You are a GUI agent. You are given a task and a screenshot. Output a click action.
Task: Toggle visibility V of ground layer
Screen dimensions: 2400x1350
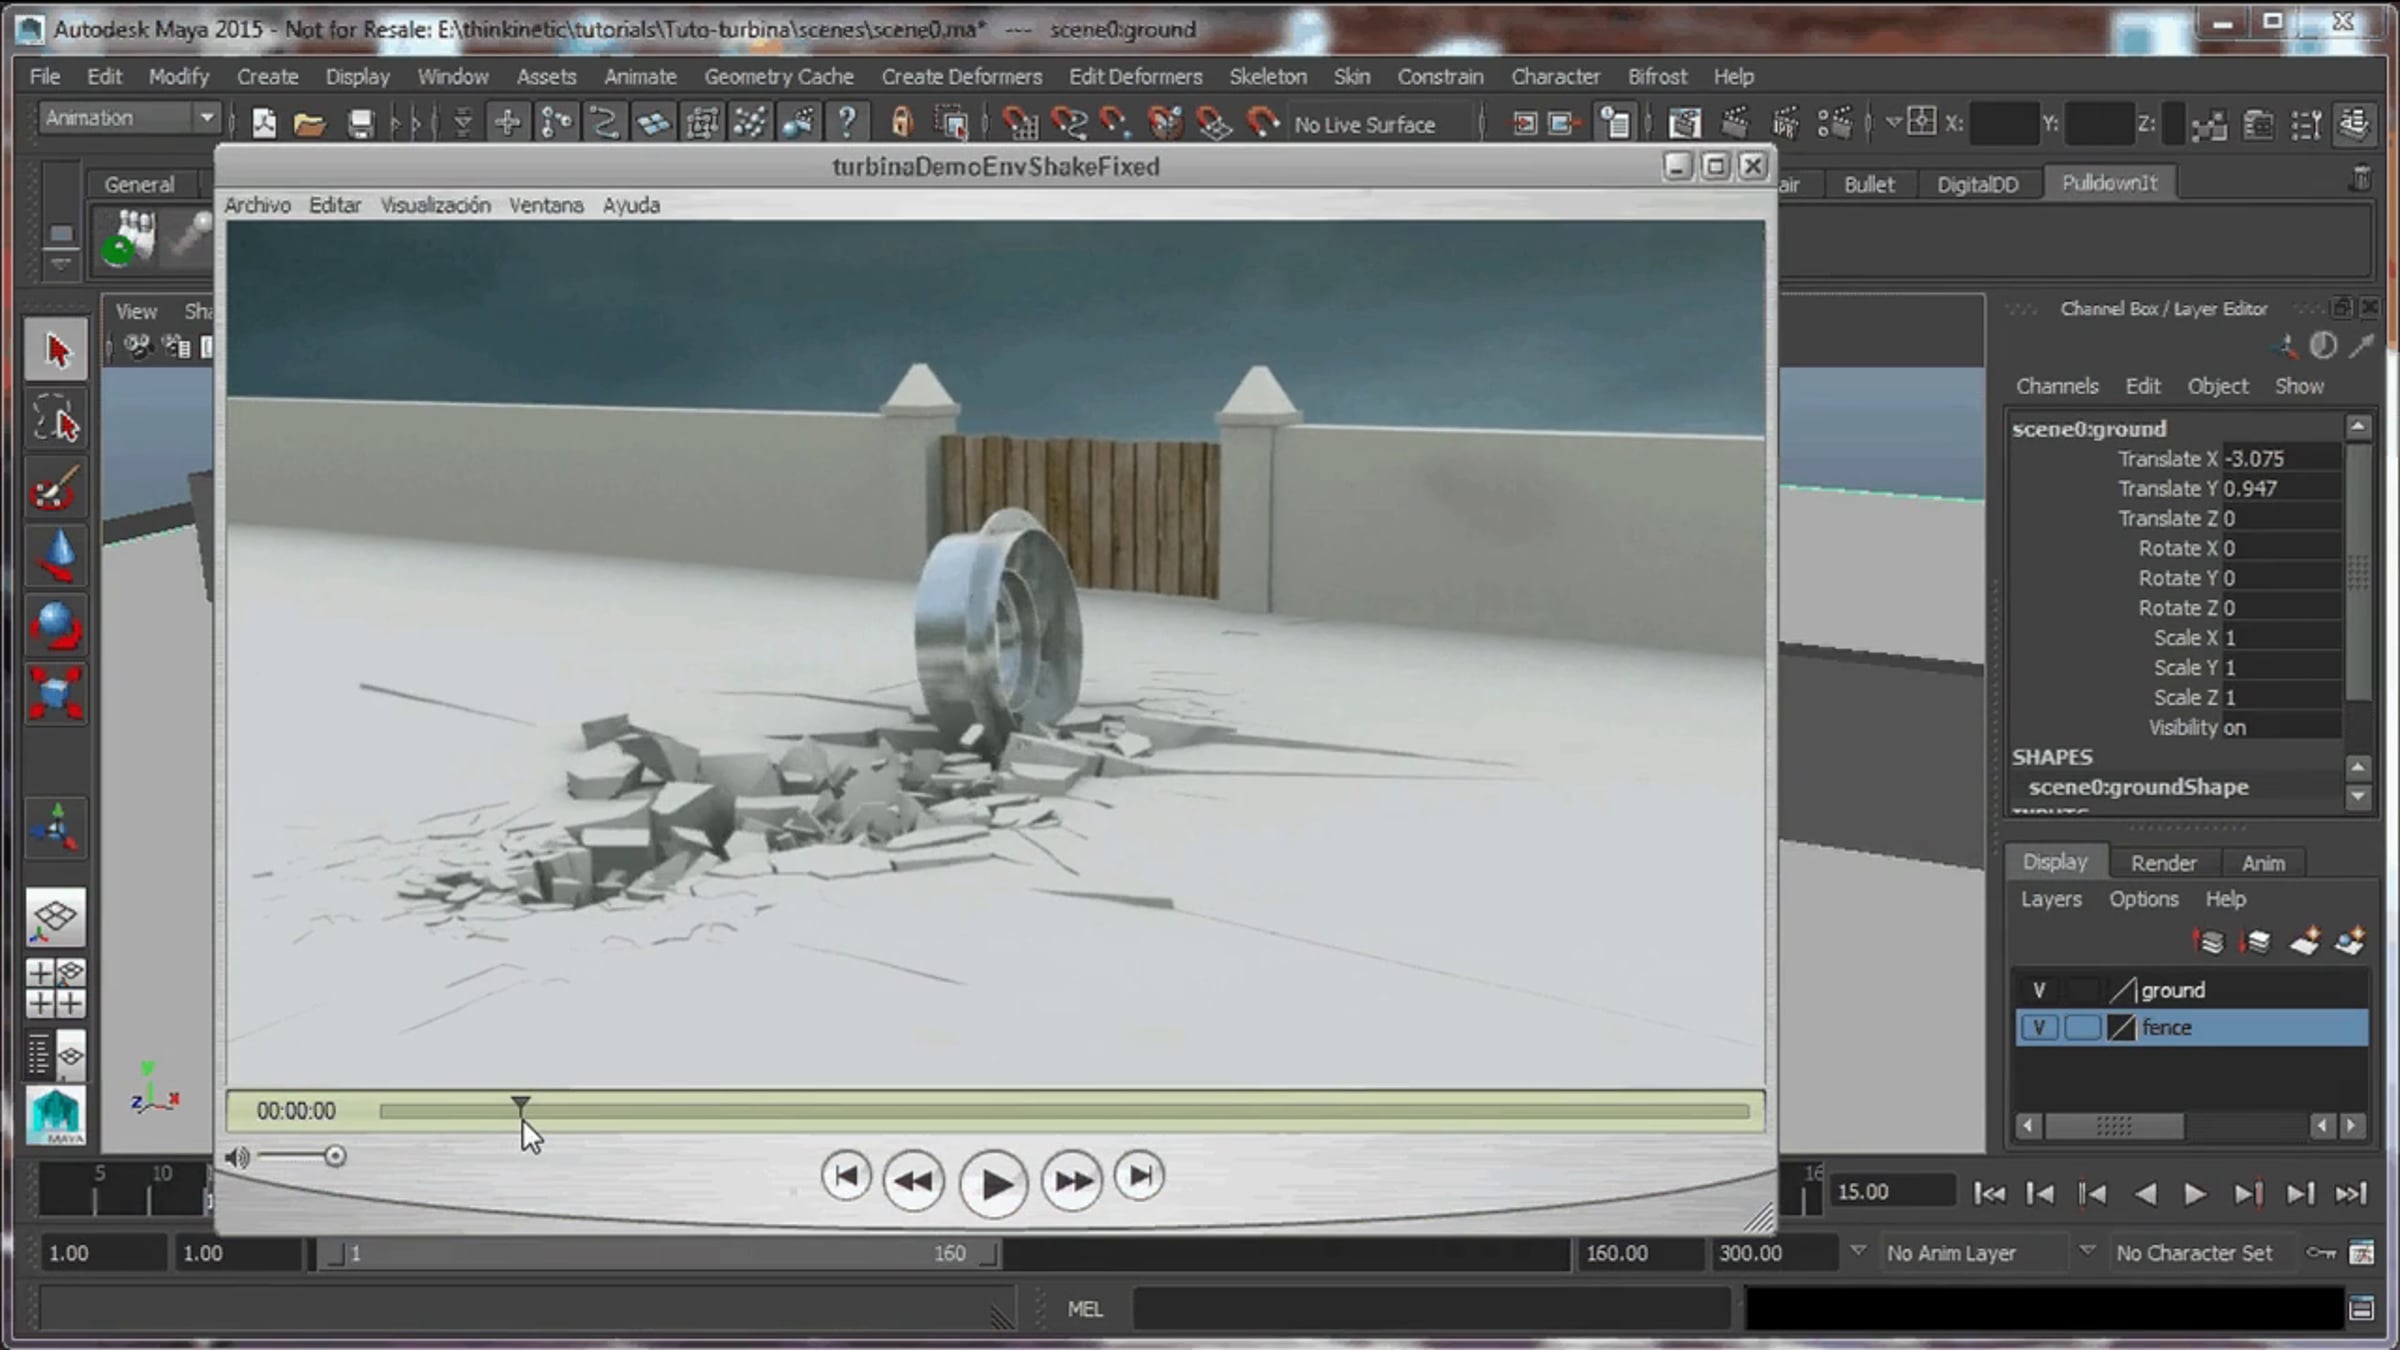pos(2039,990)
